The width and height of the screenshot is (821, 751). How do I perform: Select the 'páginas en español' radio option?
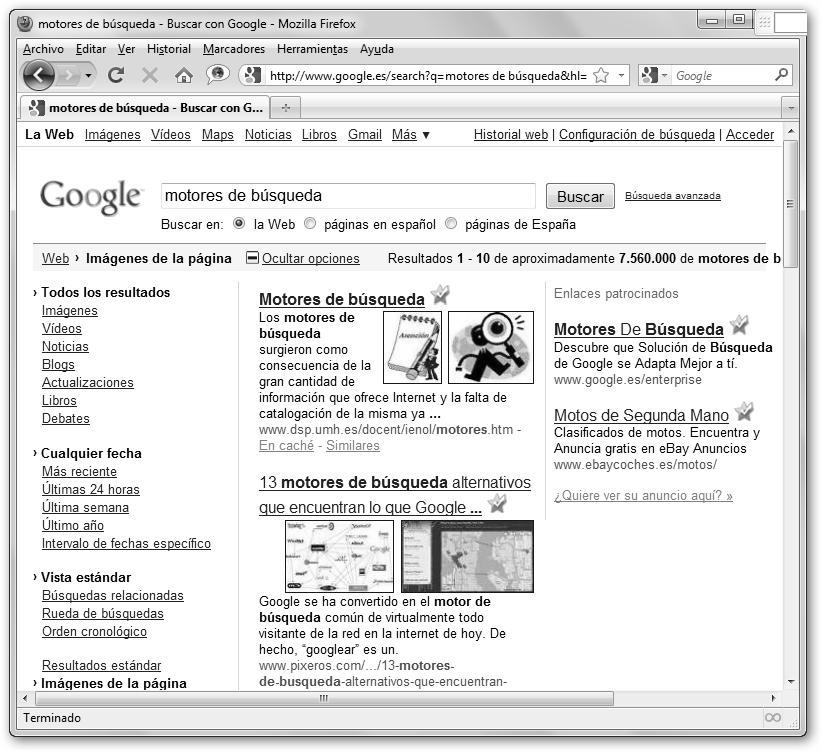pos(310,224)
